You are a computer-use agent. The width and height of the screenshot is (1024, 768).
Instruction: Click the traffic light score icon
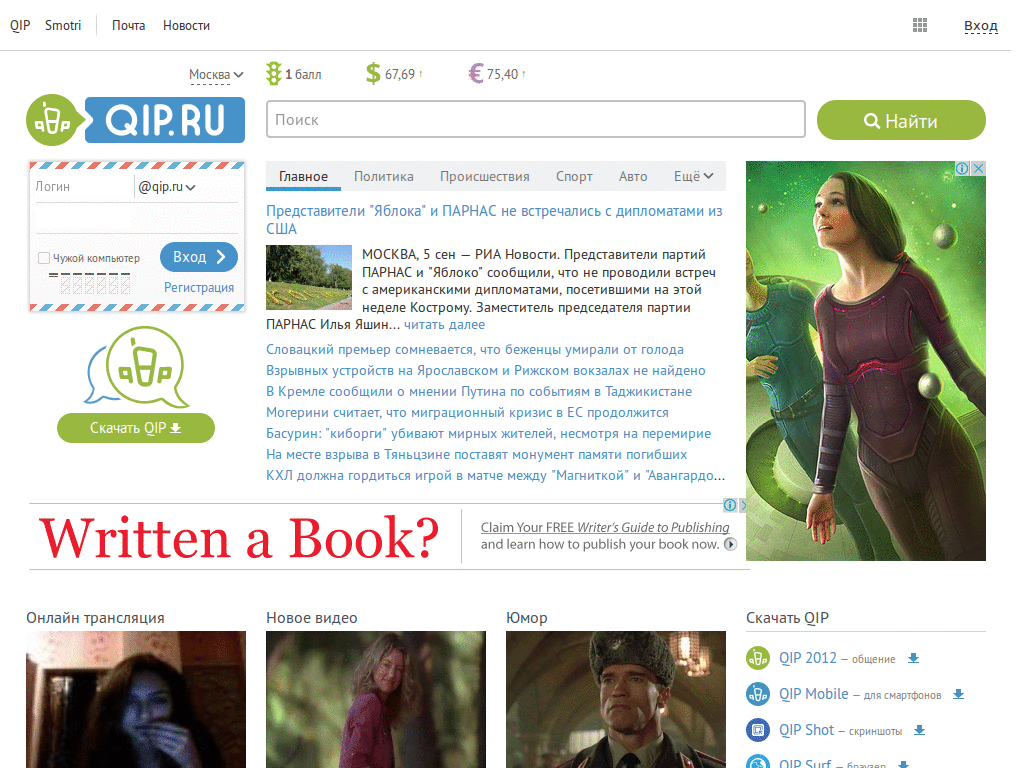pyautogui.click(x=274, y=73)
